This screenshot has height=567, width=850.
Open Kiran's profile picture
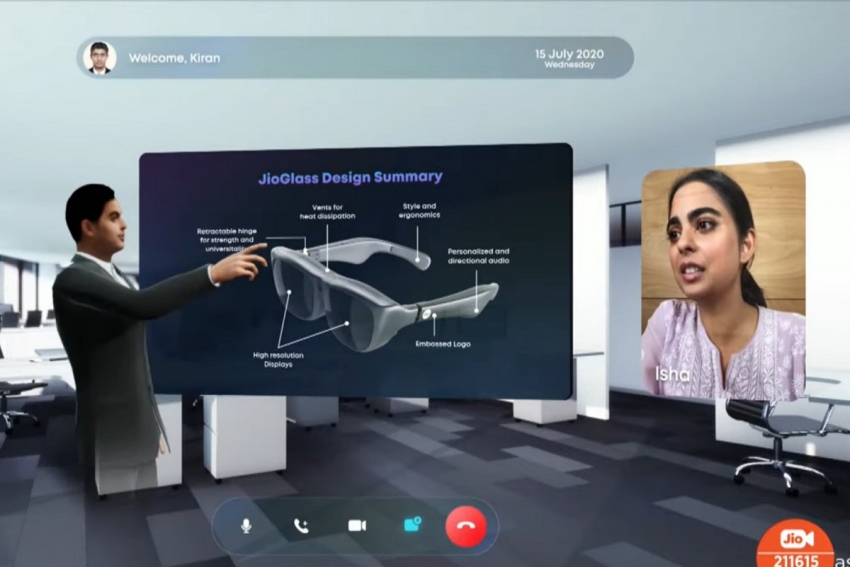[100, 57]
